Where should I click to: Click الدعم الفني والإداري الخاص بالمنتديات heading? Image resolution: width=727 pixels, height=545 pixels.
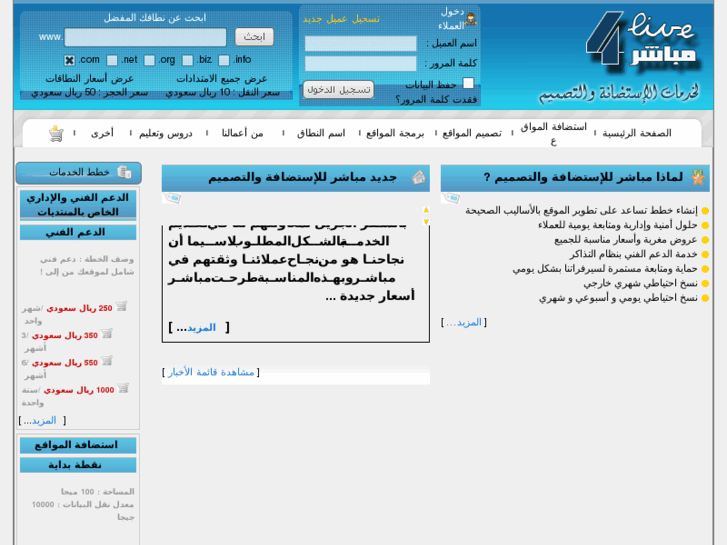78,205
